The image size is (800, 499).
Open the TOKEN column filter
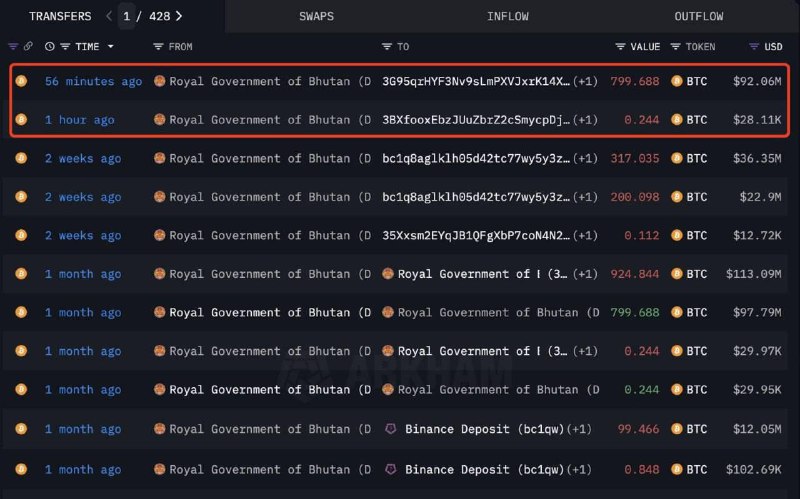pos(676,46)
